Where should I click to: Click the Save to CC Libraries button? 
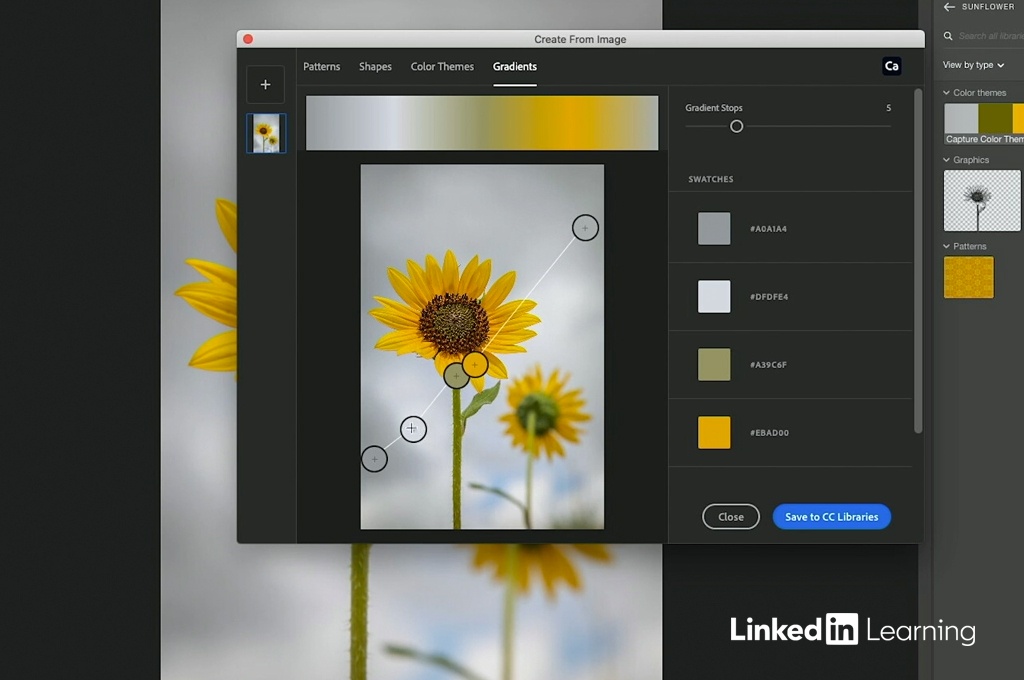tap(831, 517)
